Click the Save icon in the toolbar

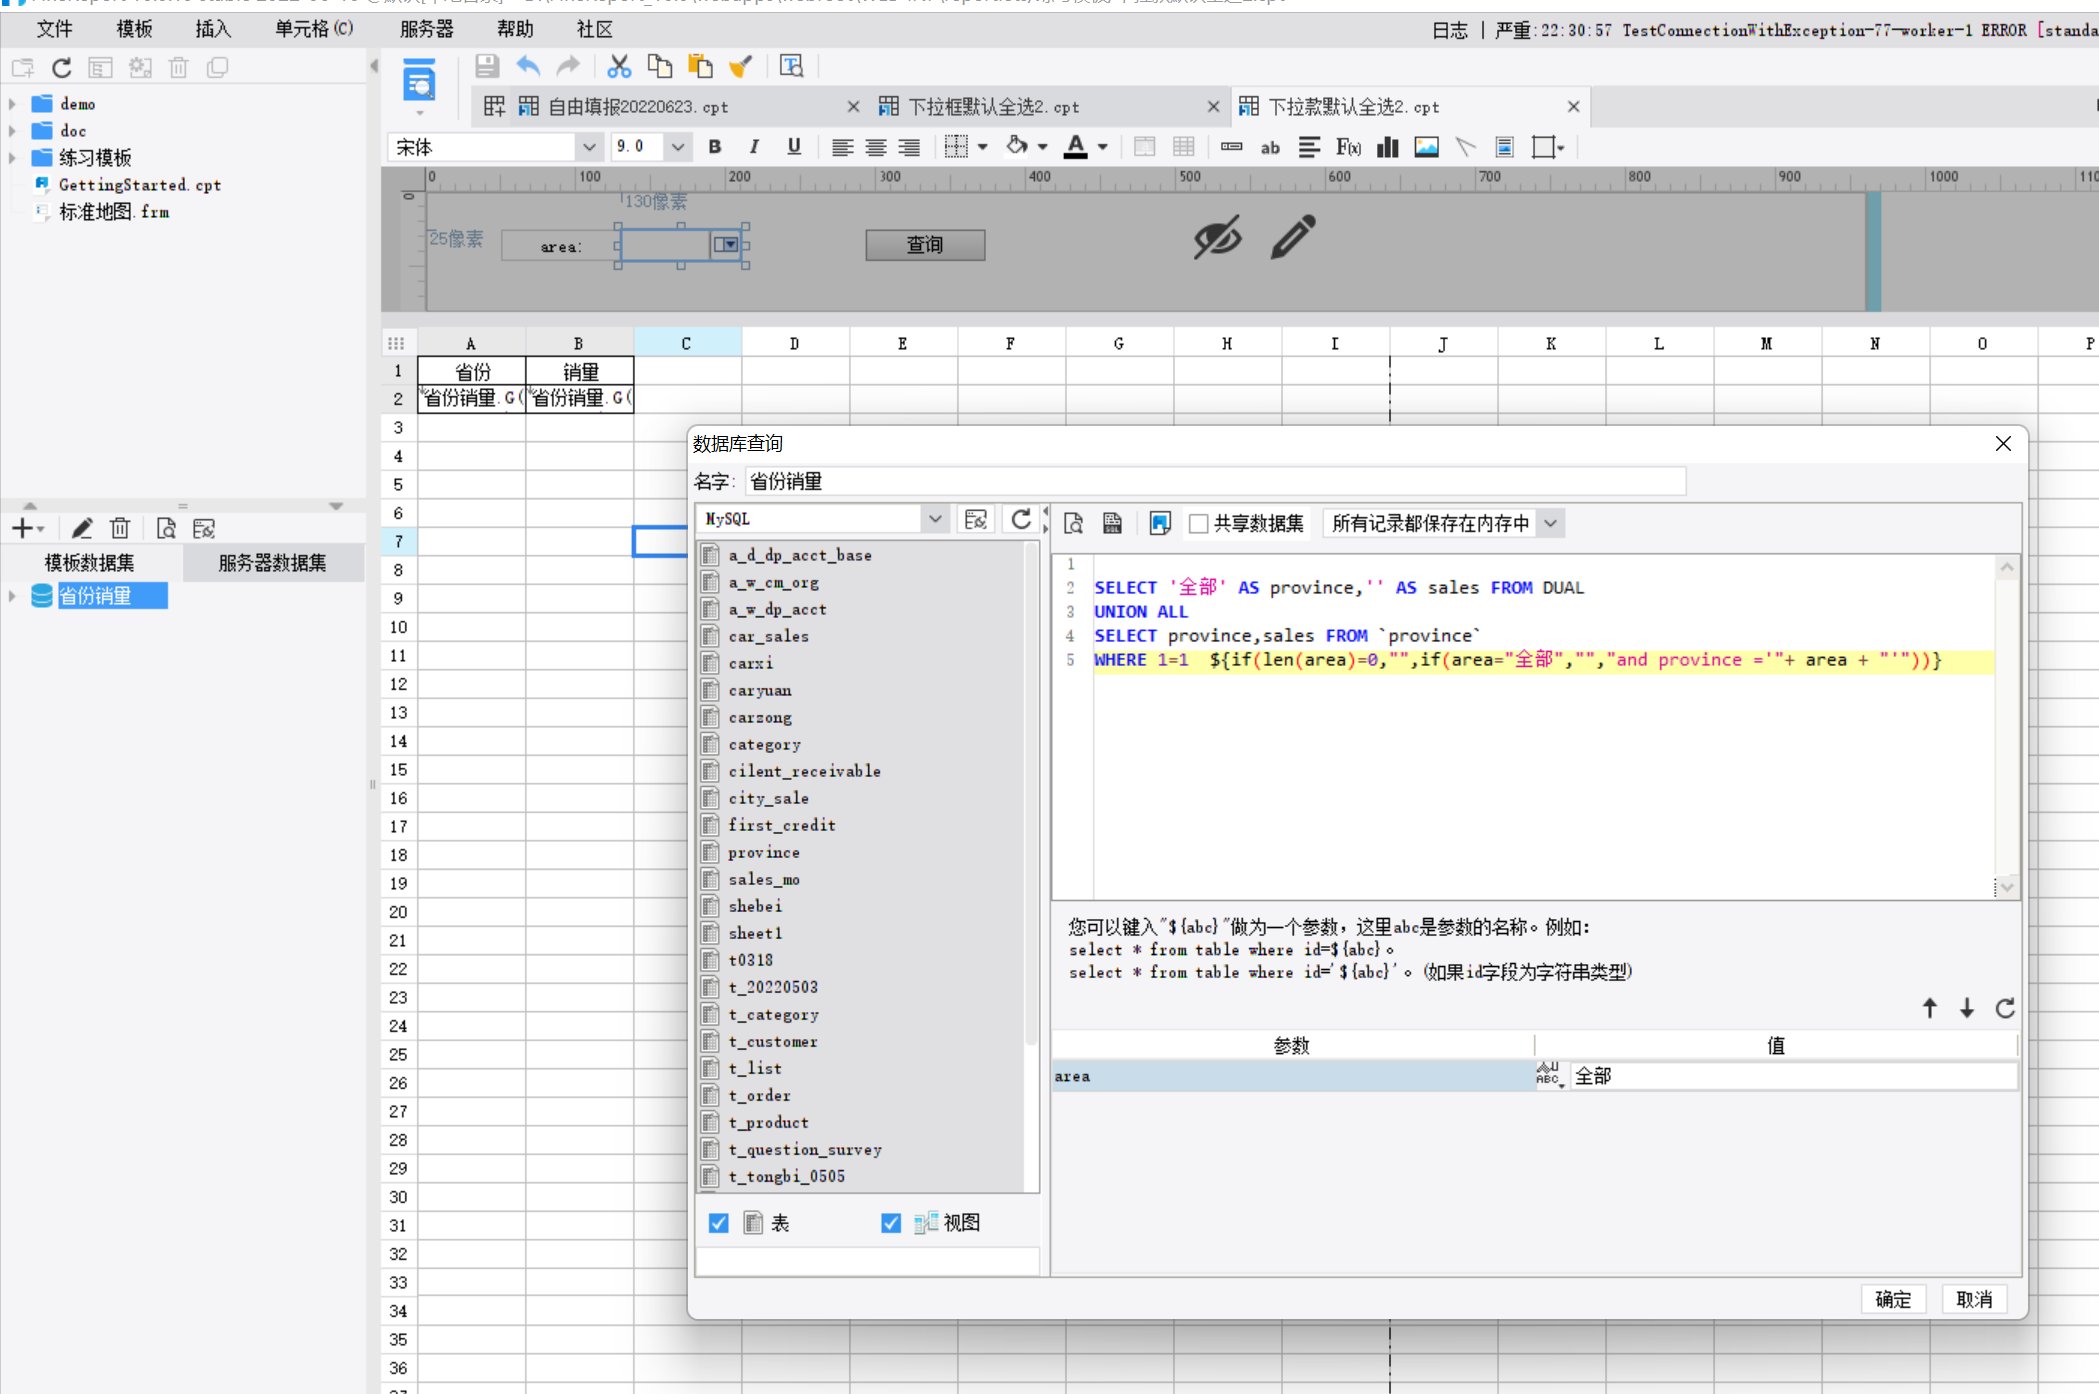(x=487, y=67)
